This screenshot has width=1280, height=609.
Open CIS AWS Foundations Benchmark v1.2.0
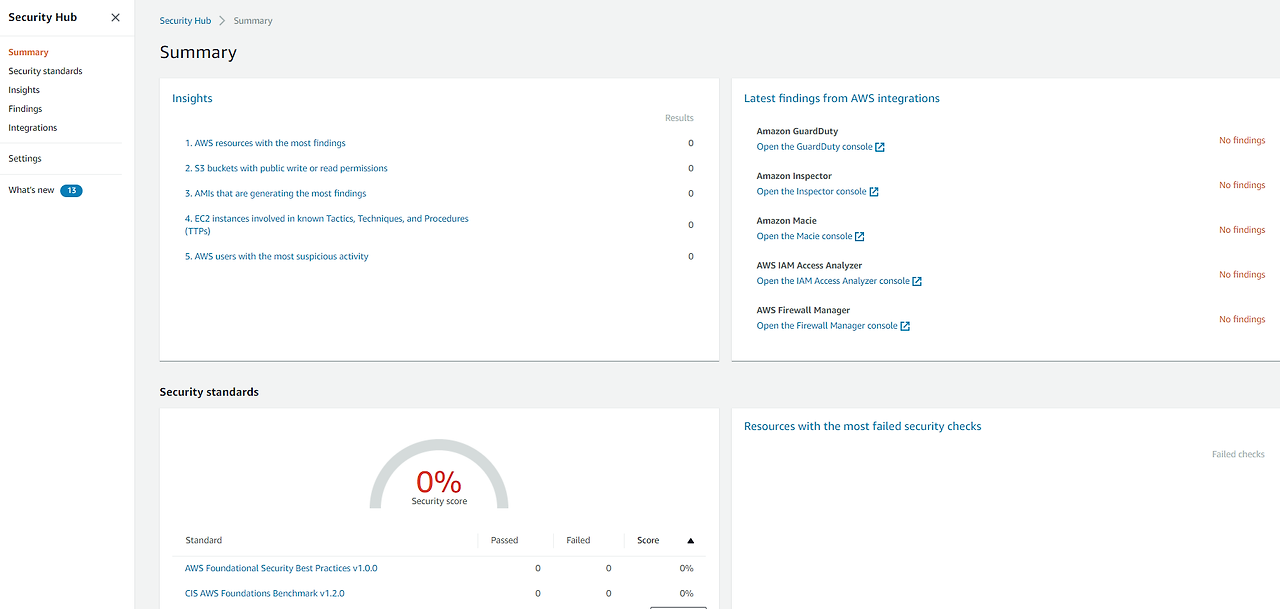[x=264, y=593]
